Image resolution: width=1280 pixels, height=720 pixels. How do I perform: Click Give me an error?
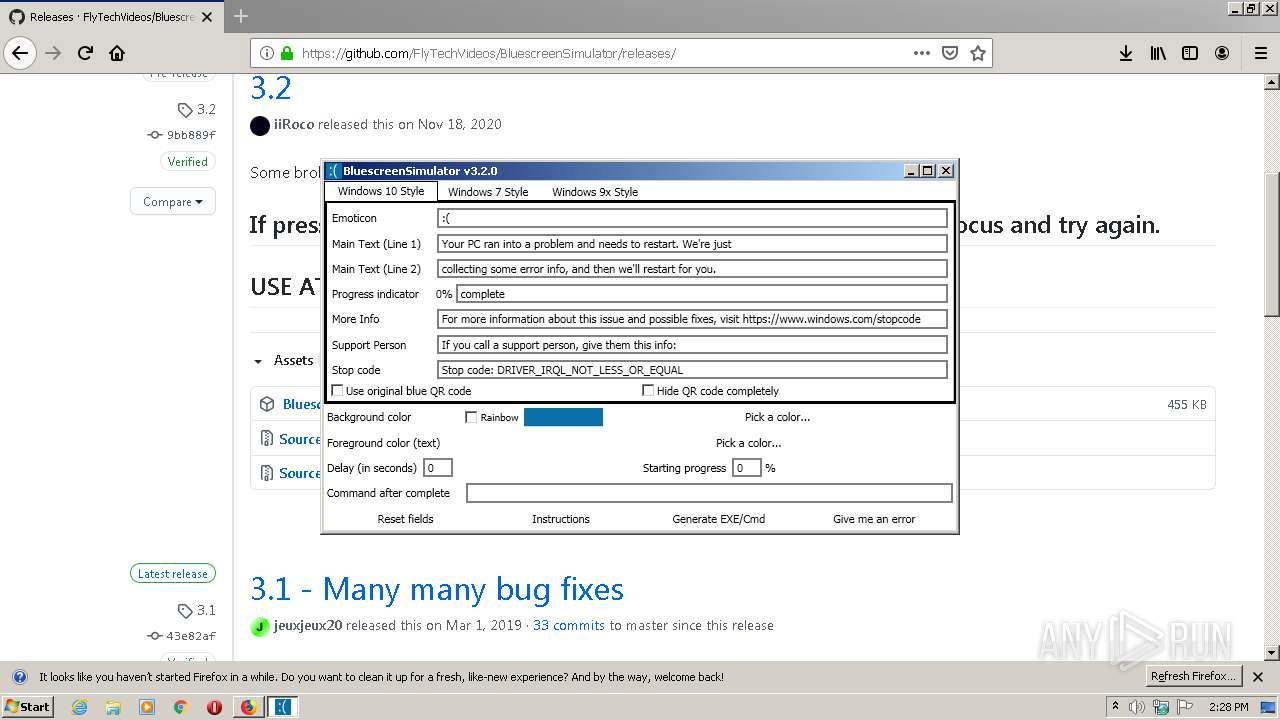click(x=874, y=519)
